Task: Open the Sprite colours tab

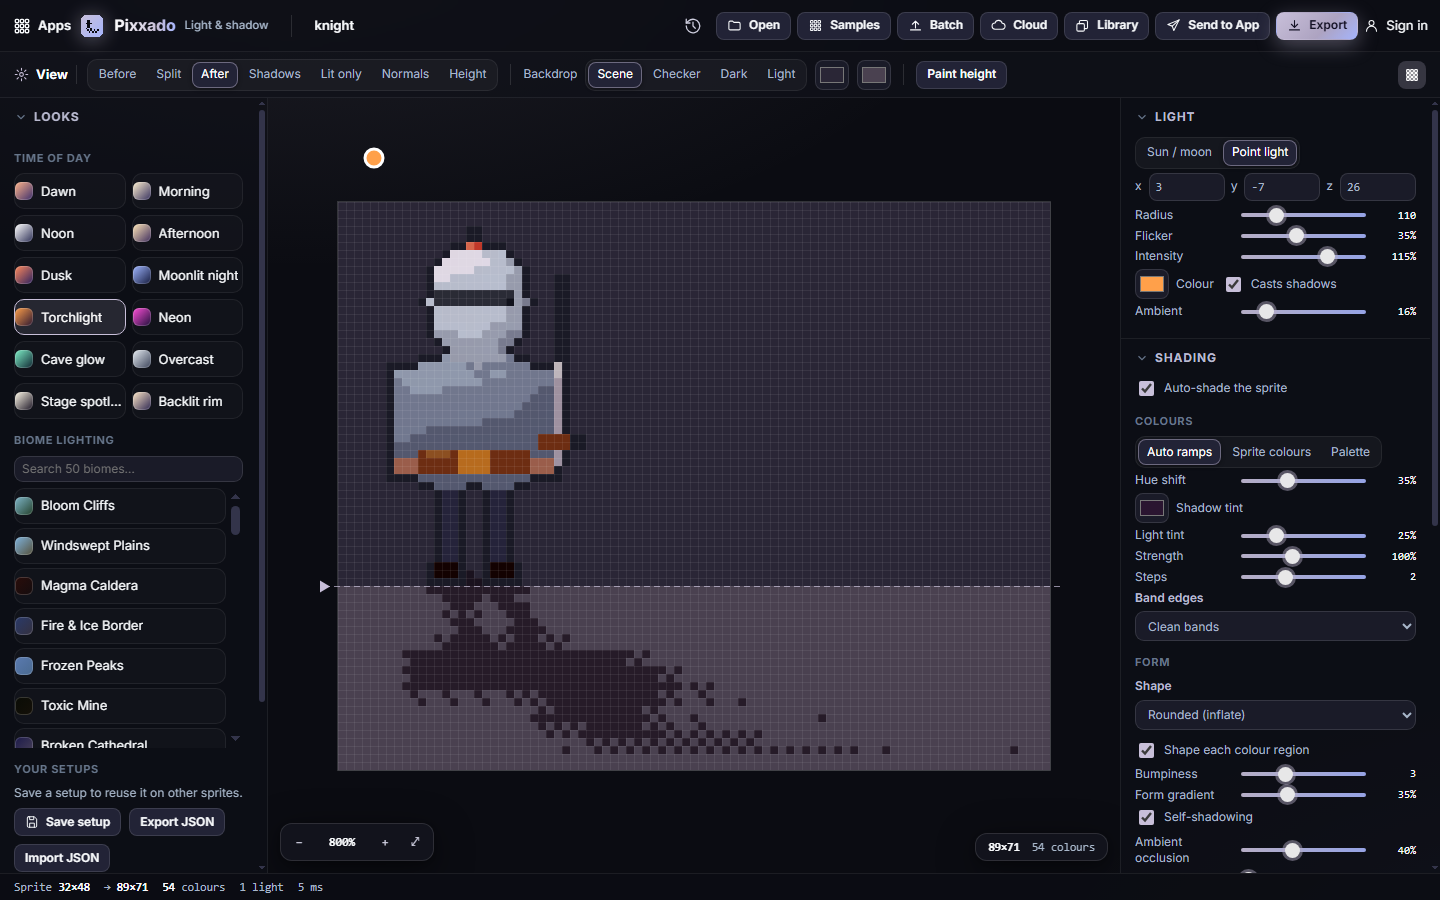Action: [x=1271, y=452]
